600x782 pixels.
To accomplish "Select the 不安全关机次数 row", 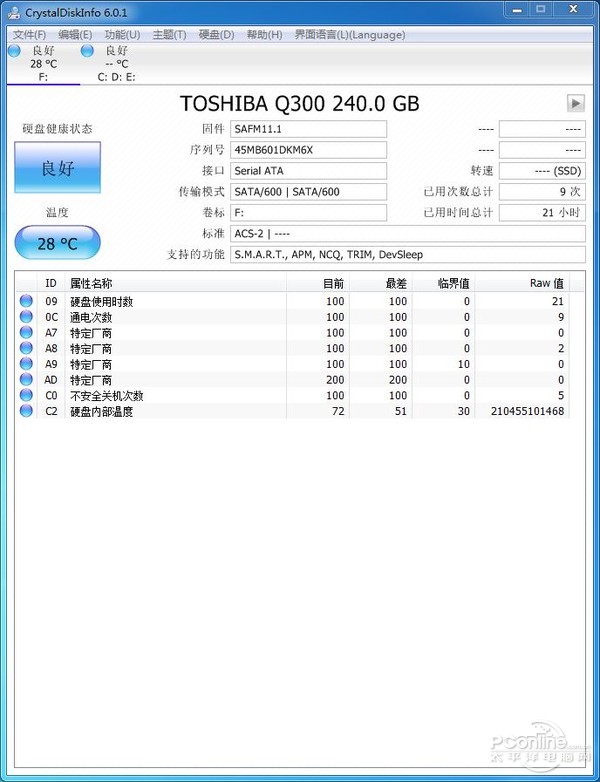I will 293,395.
